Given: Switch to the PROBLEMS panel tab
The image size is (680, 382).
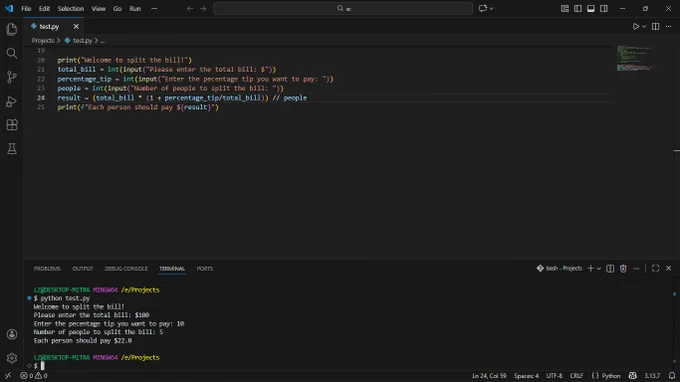Looking at the screenshot, I should click(x=47, y=268).
